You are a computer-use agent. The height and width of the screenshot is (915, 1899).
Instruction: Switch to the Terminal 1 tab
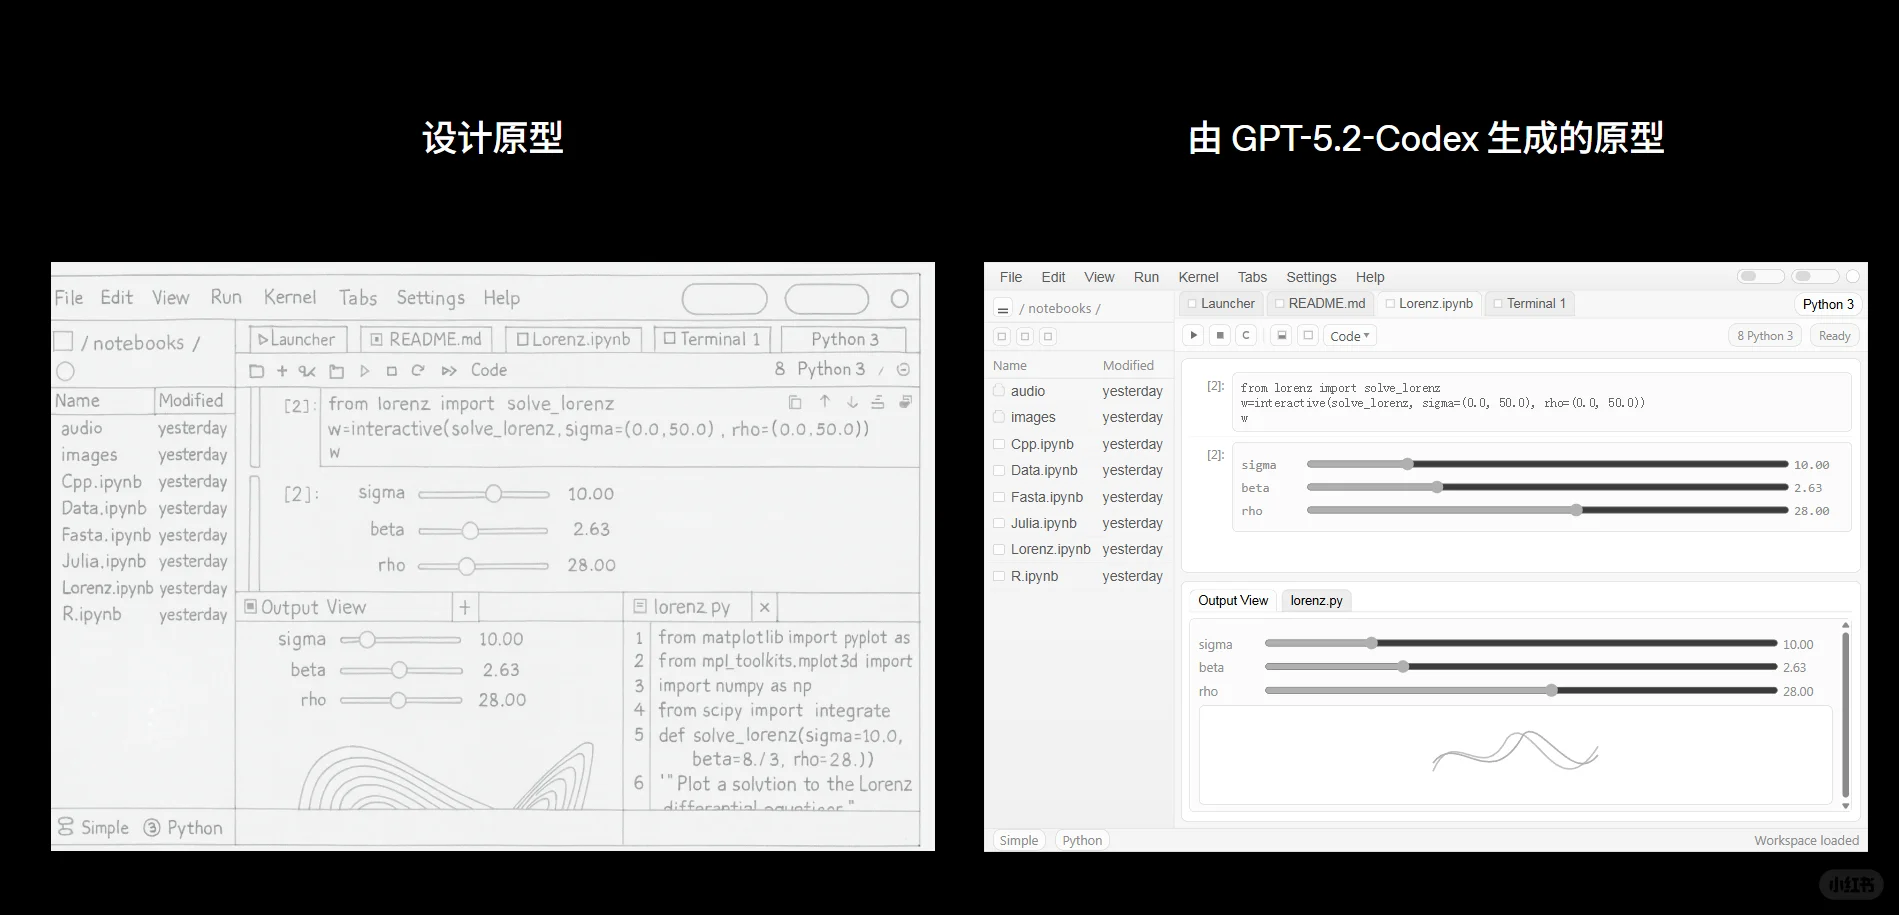pyautogui.click(x=1535, y=303)
